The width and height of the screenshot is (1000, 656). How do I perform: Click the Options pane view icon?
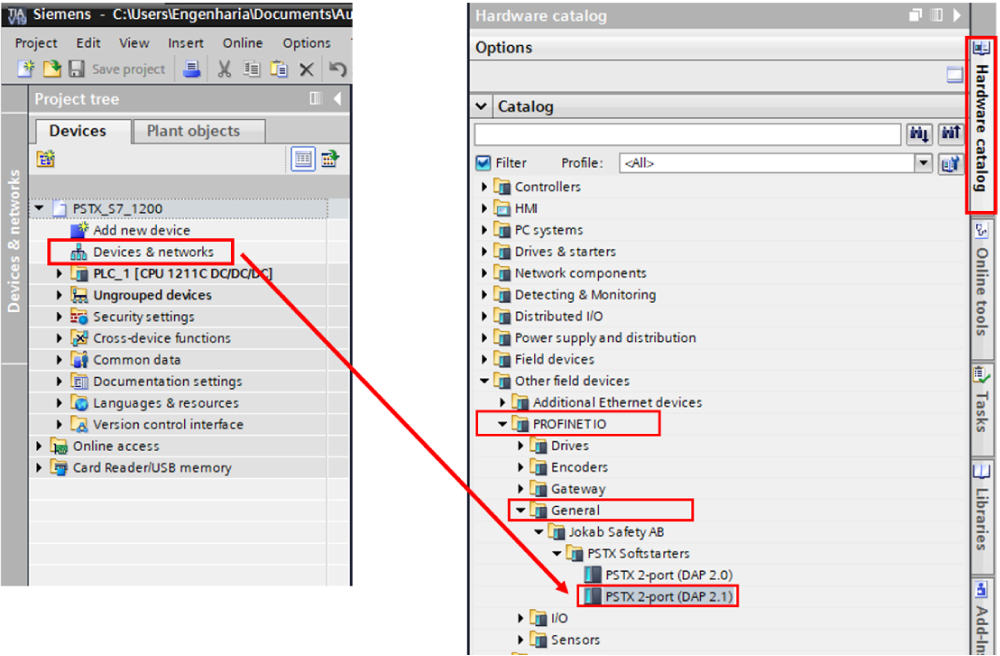pyautogui.click(x=955, y=75)
